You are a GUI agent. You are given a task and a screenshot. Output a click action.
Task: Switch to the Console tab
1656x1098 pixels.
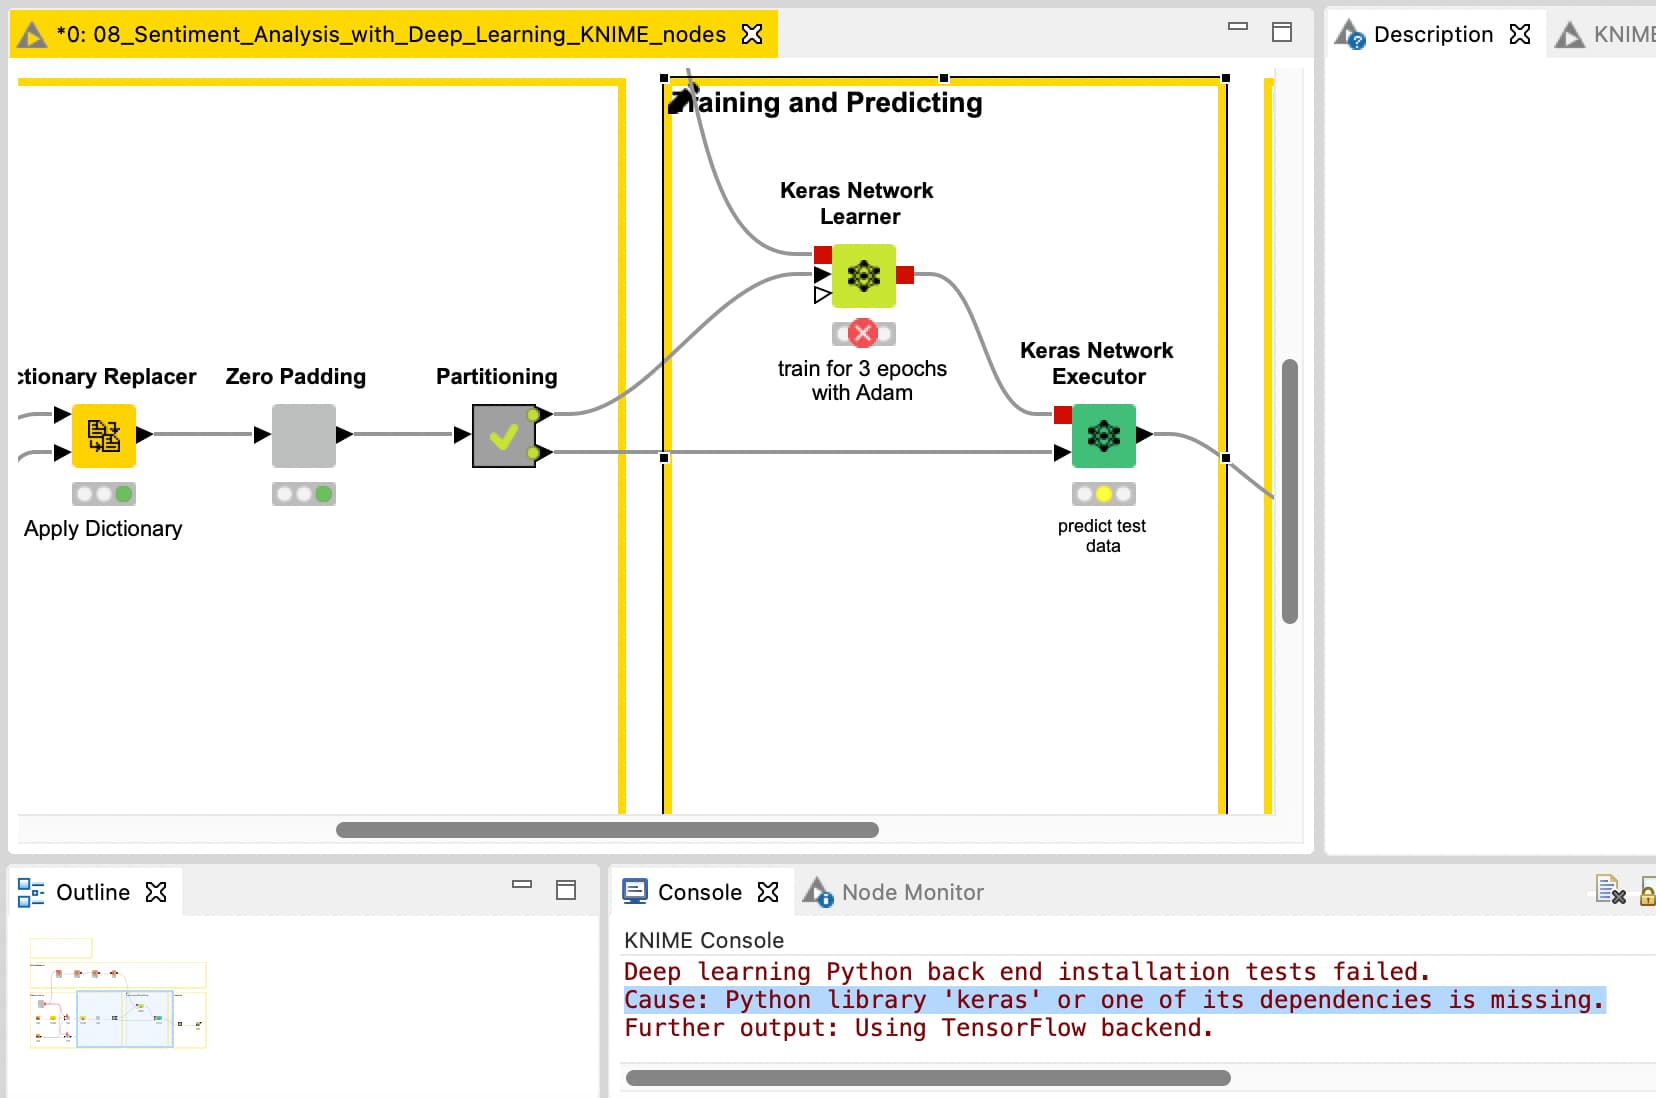699,892
